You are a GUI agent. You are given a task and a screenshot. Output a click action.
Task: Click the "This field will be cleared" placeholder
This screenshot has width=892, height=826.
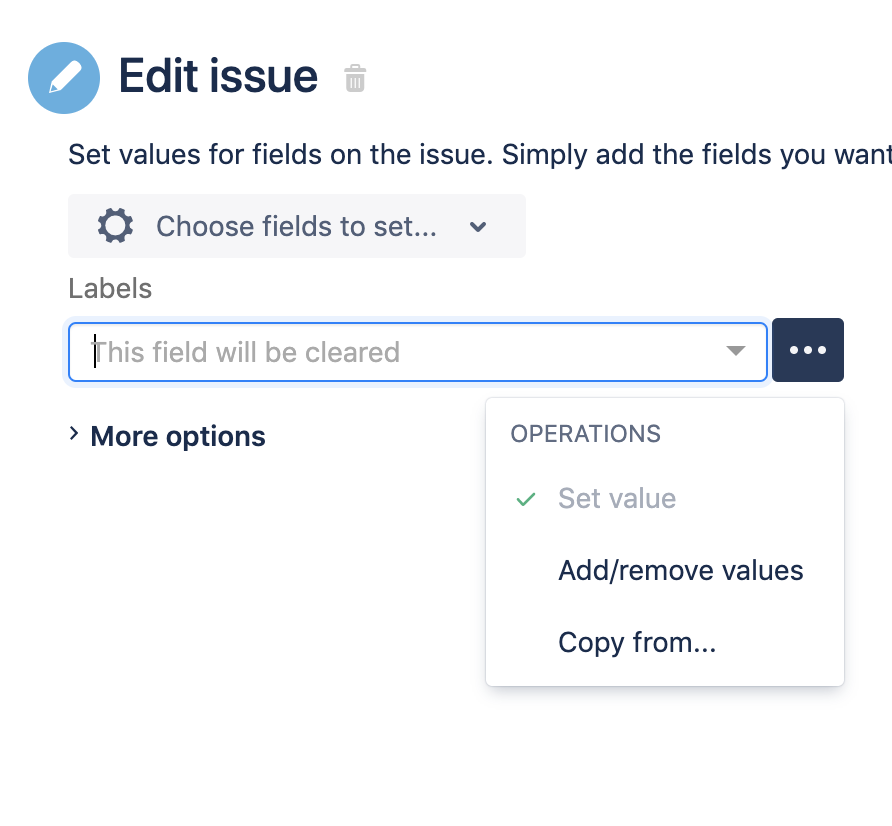pos(247,352)
